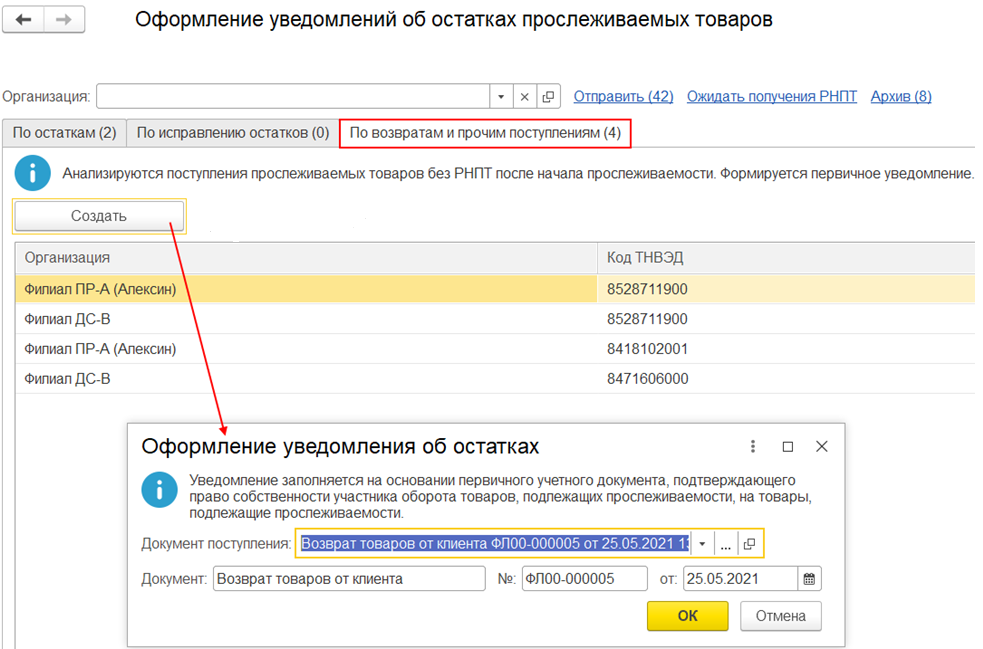Click the Отмена button

[x=781, y=616]
